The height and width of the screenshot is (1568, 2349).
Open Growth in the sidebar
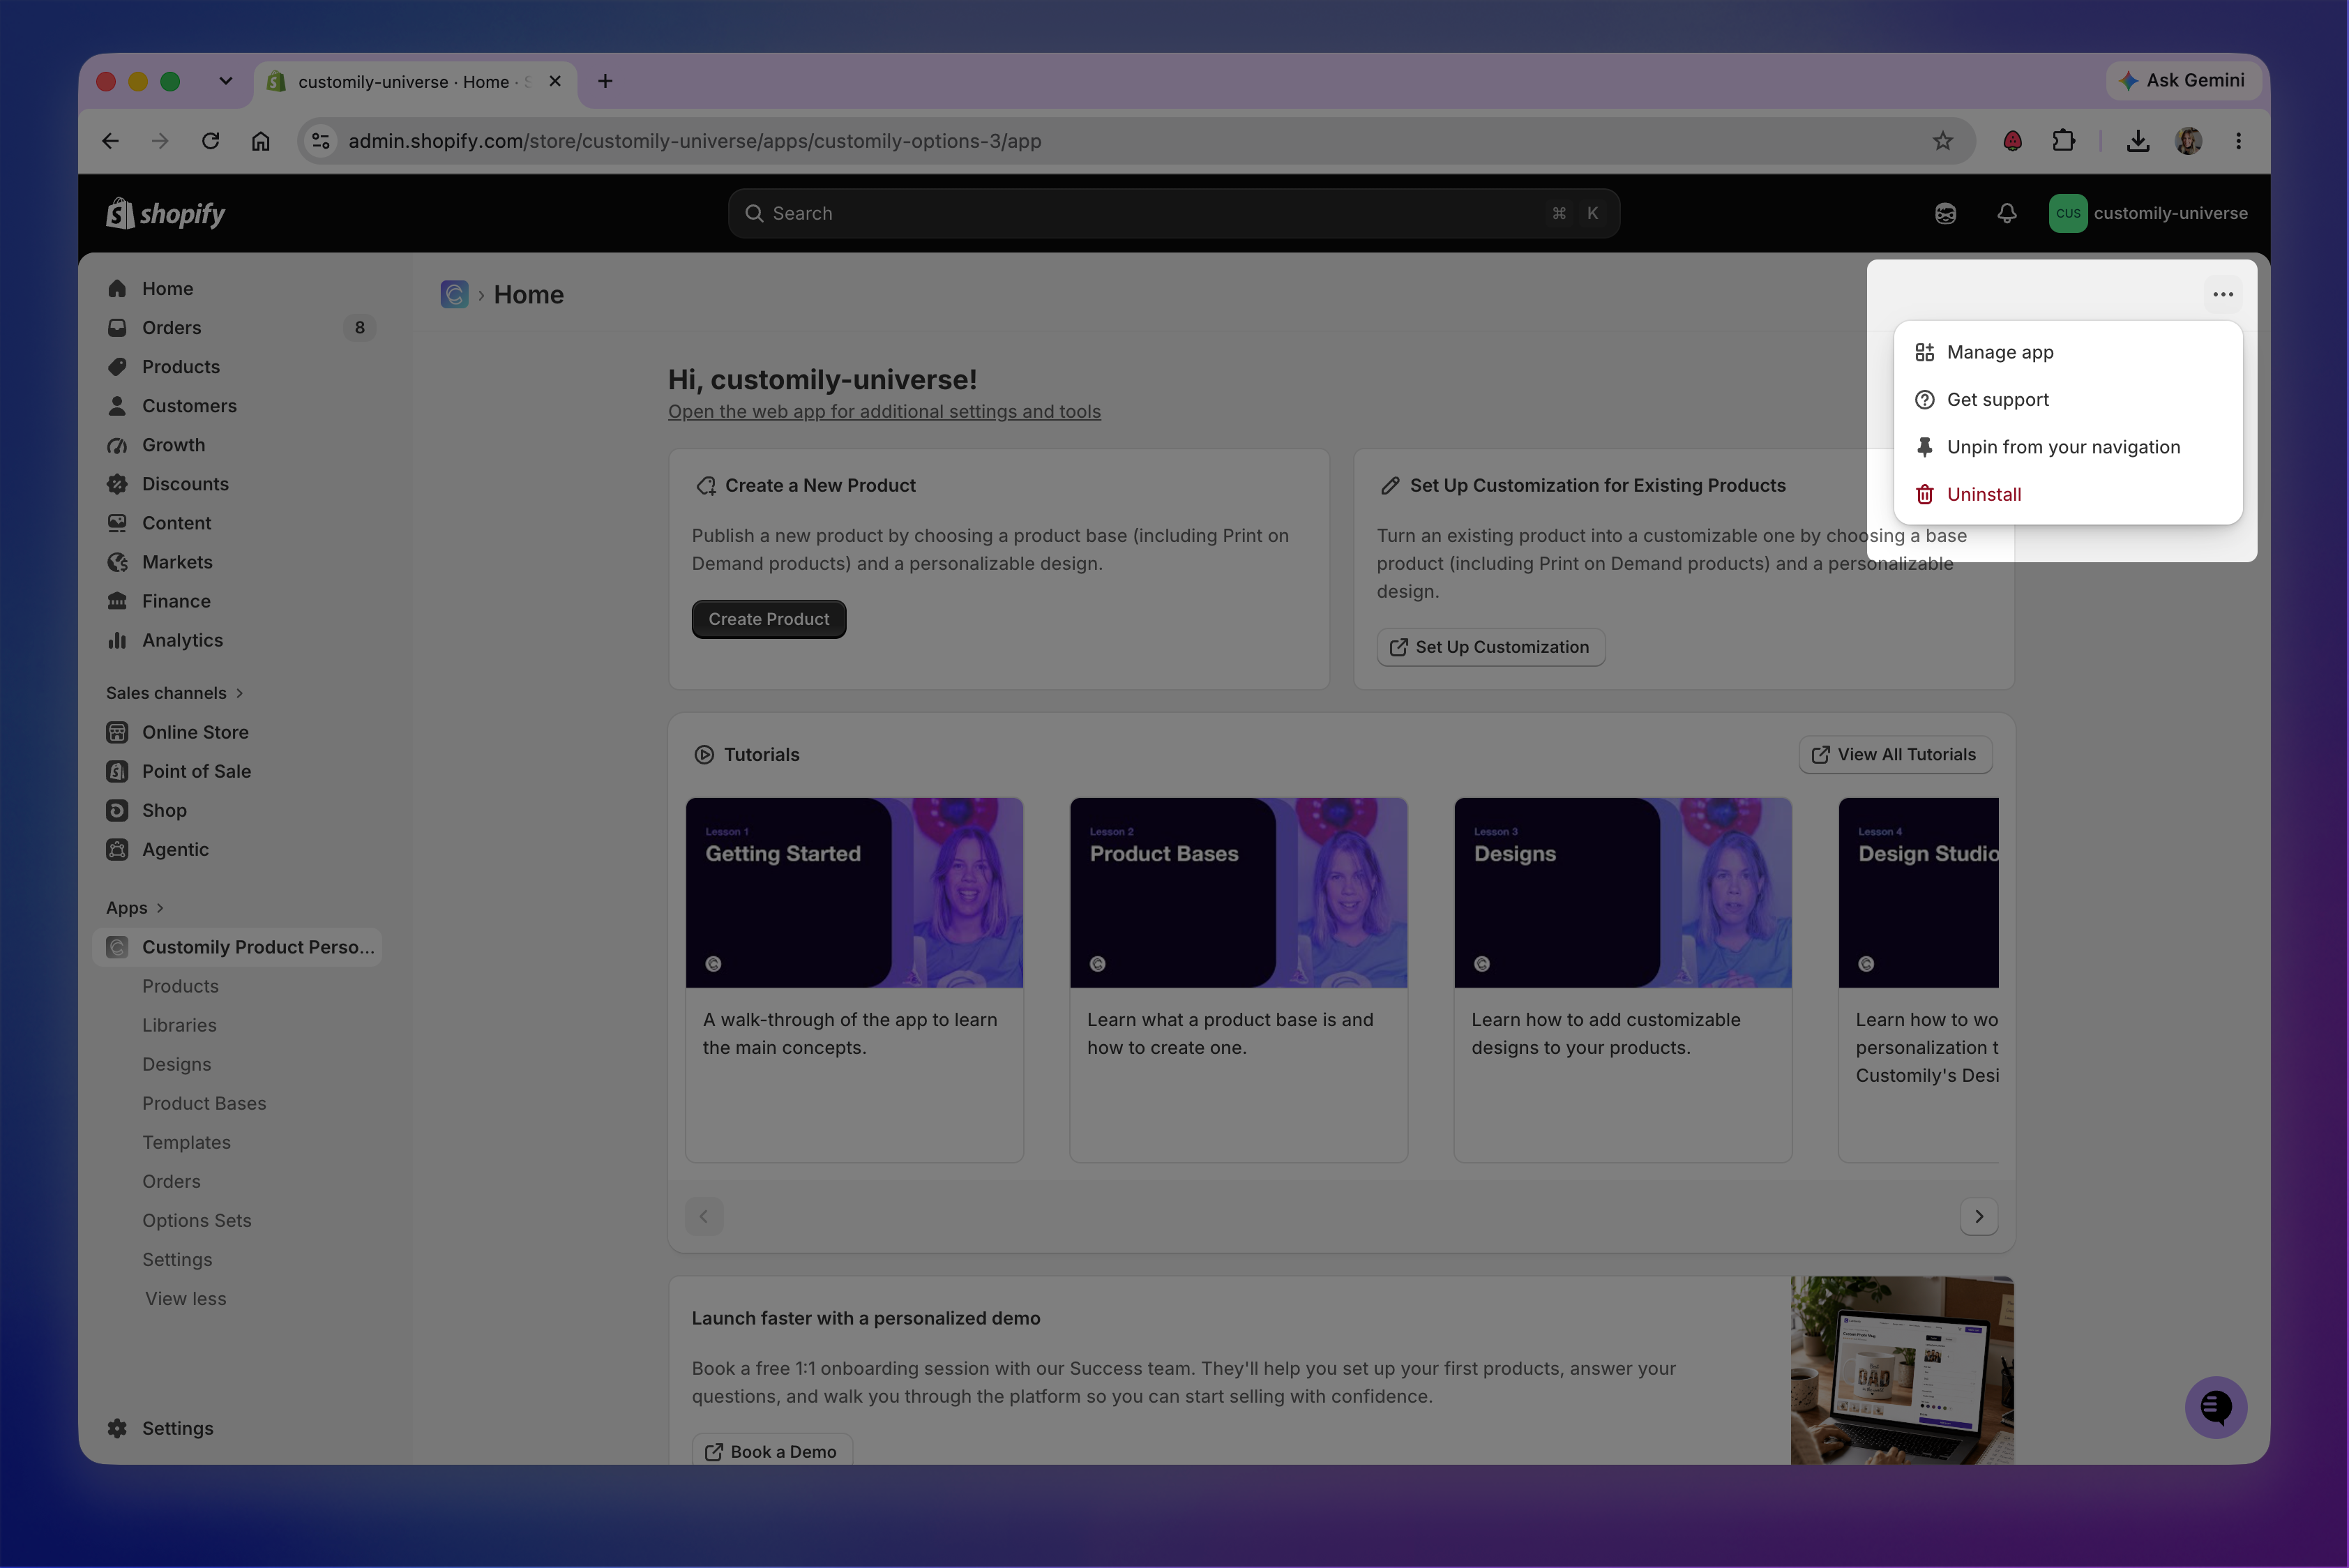click(237, 444)
